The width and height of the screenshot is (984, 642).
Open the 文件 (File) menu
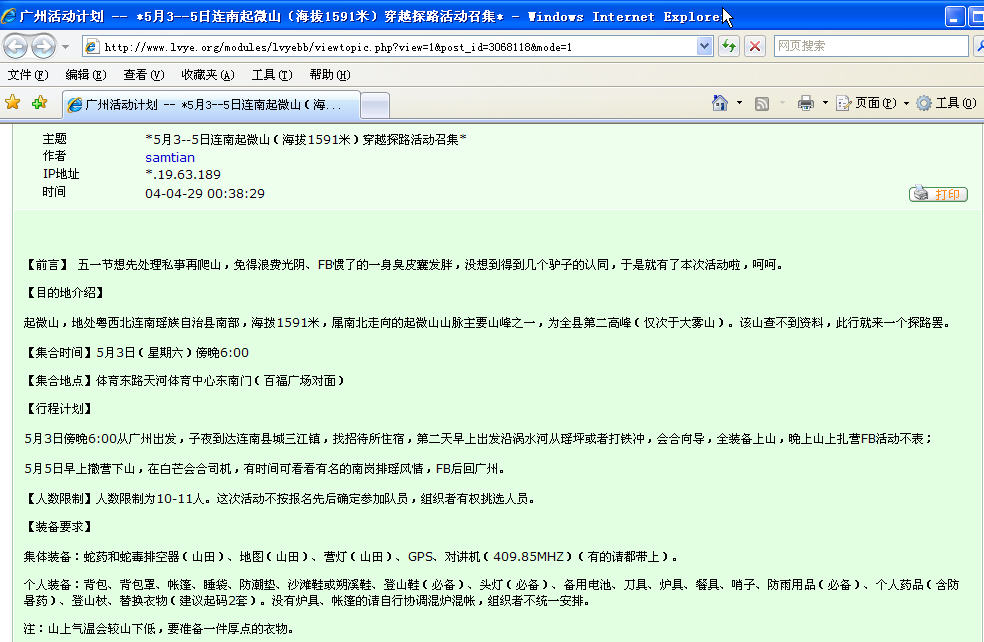[x=27, y=75]
